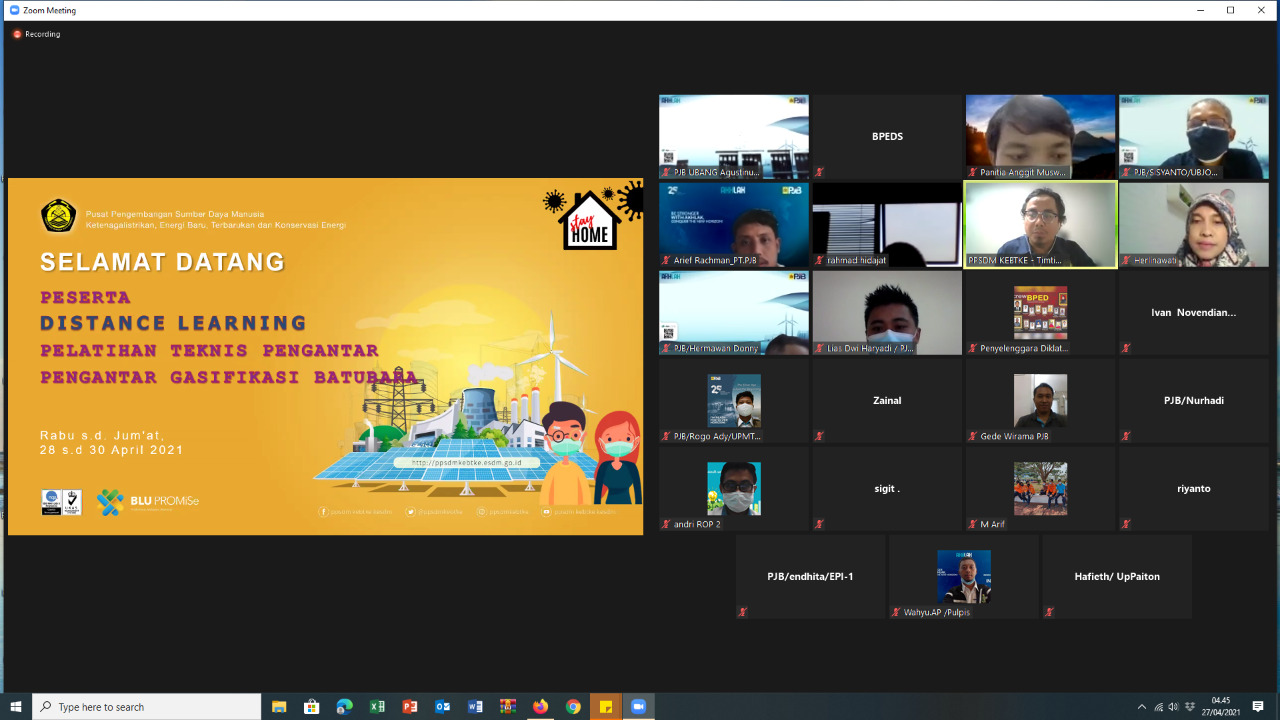Open the Windows notification center
This screenshot has height=720, width=1280.
[1258, 707]
